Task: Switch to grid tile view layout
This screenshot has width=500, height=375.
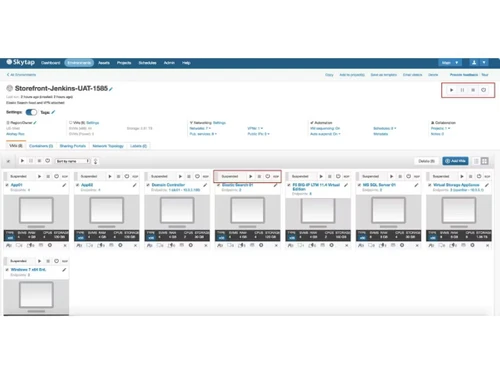Action: [x=485, y=161]
